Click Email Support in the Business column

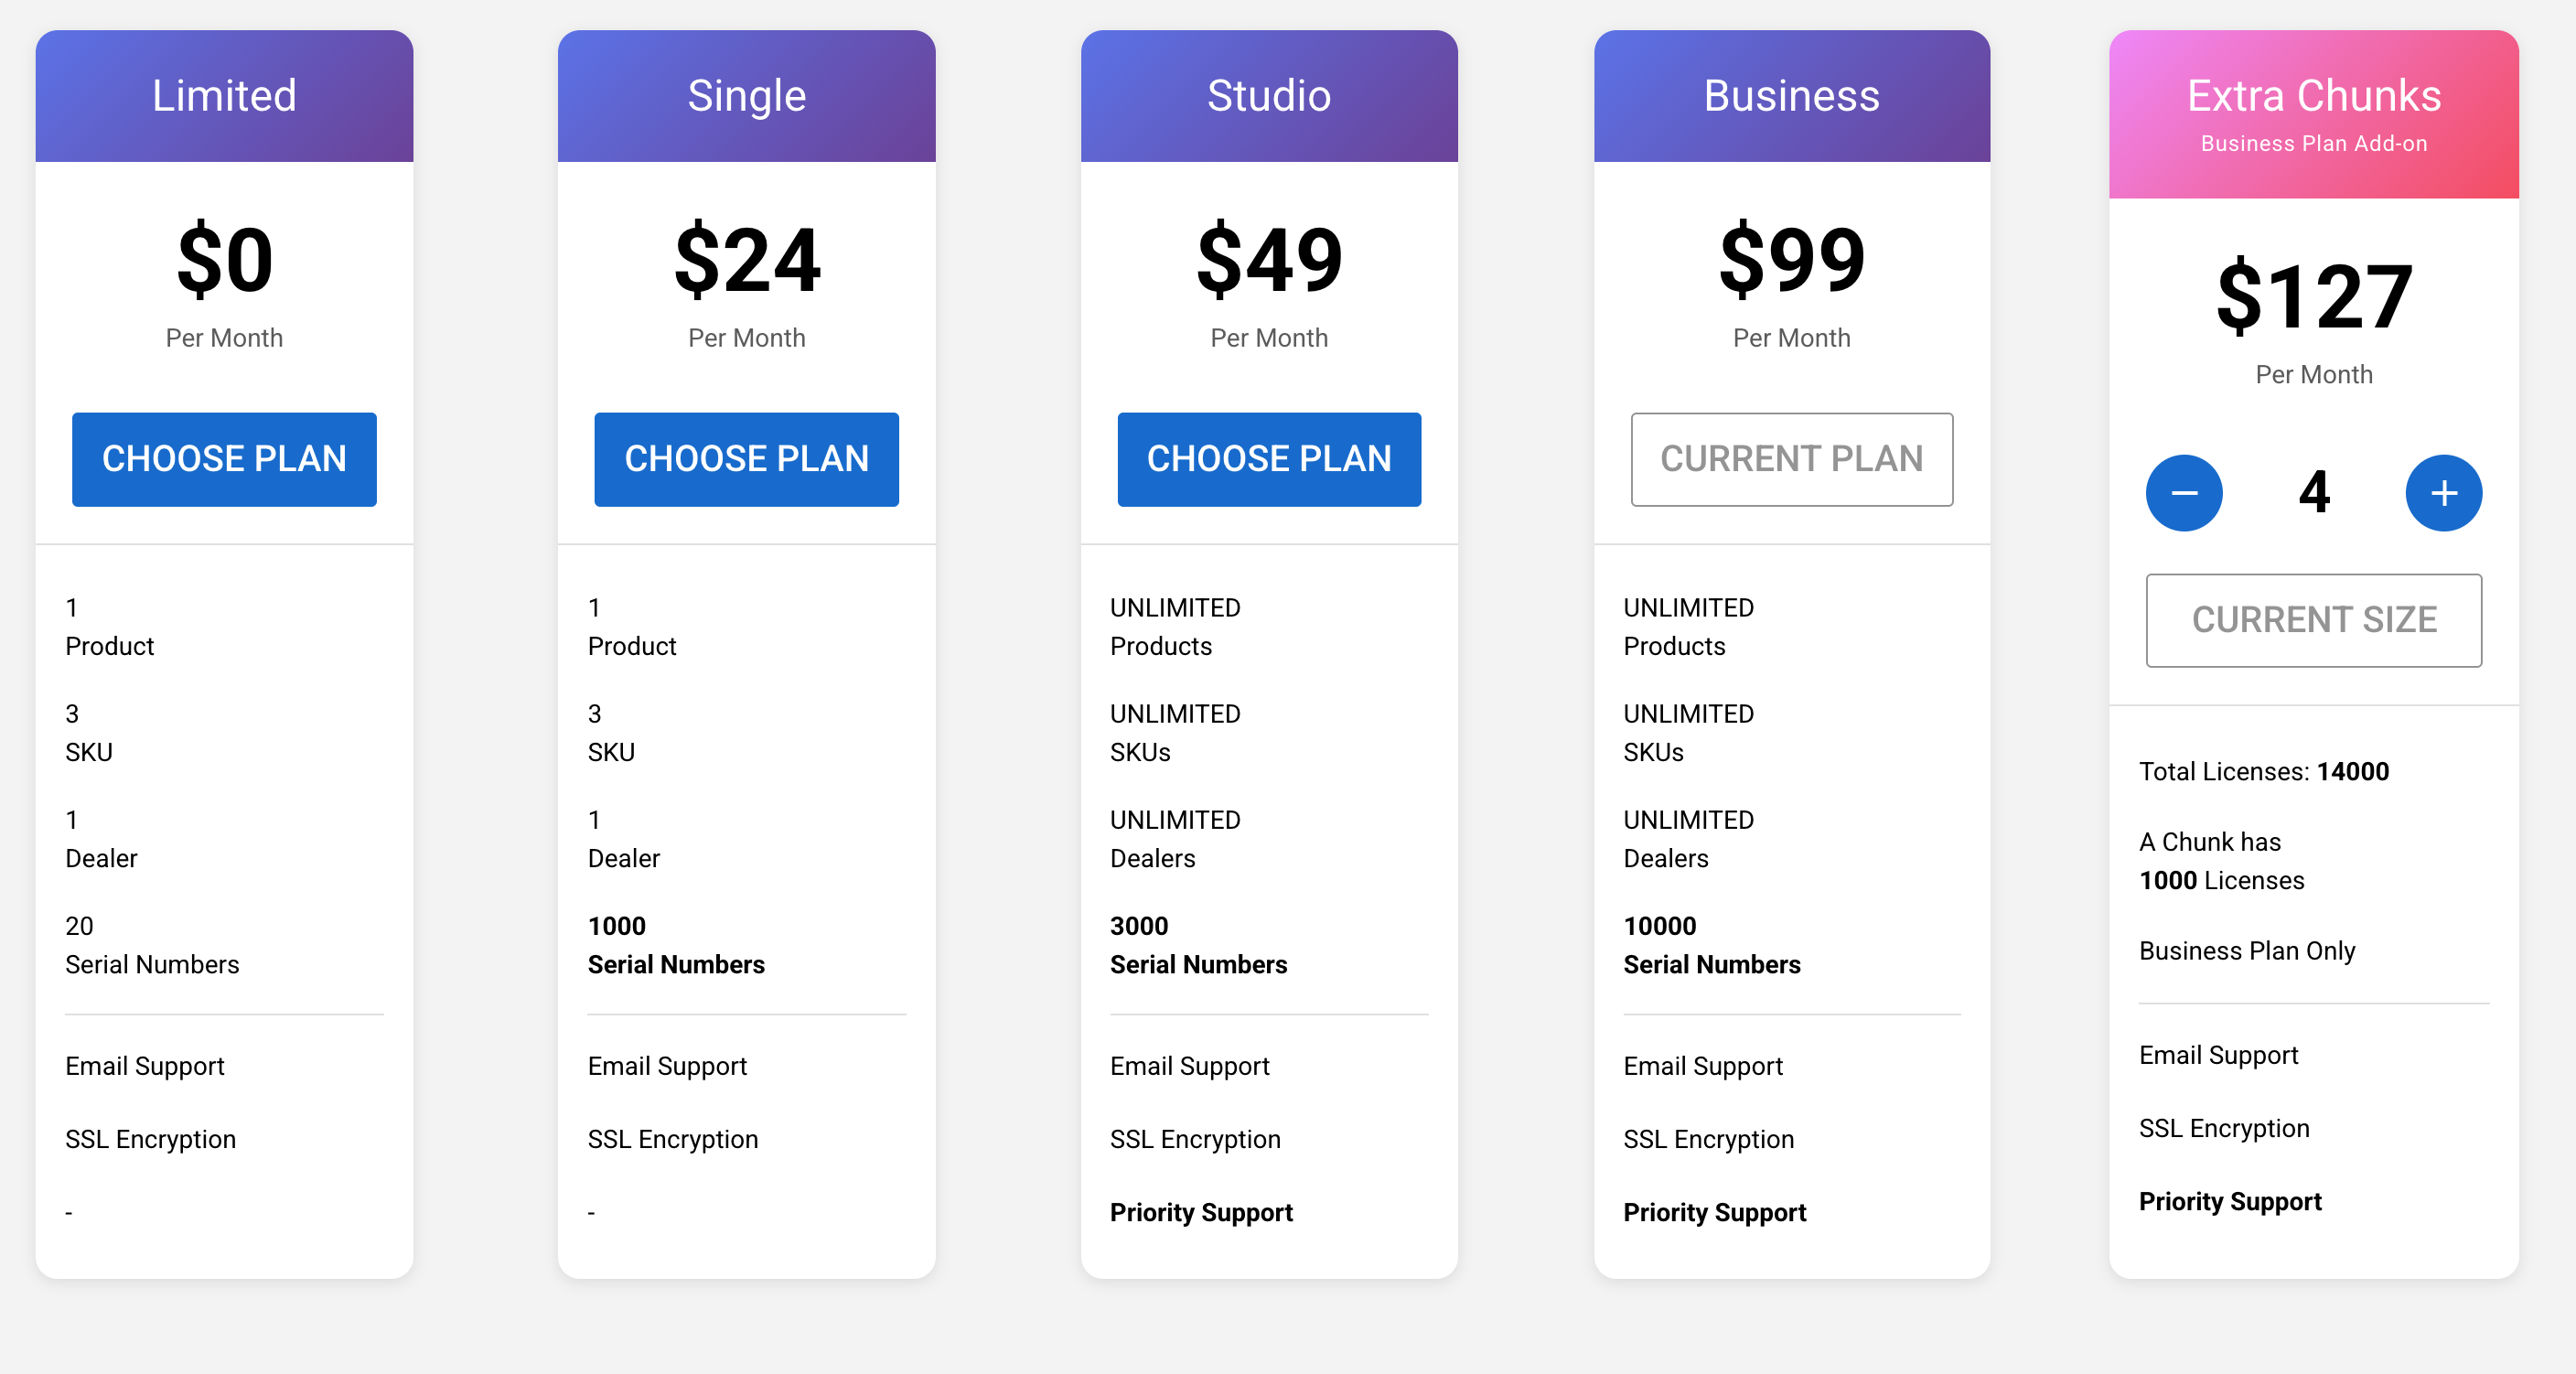1703,1066
